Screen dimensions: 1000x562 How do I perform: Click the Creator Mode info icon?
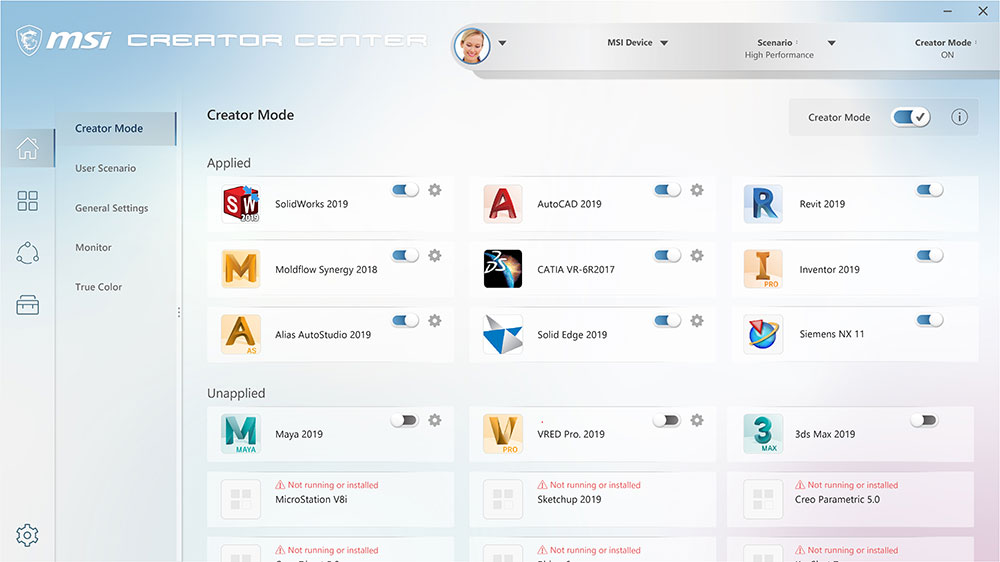point(959,117)
